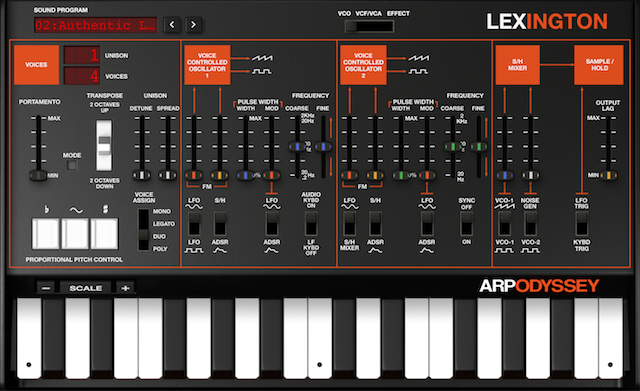The width and height of the screenshot is (640, 391).
Task: Adjust the S/H mixer VCO-1 level slider
Action: click(505, 176)
